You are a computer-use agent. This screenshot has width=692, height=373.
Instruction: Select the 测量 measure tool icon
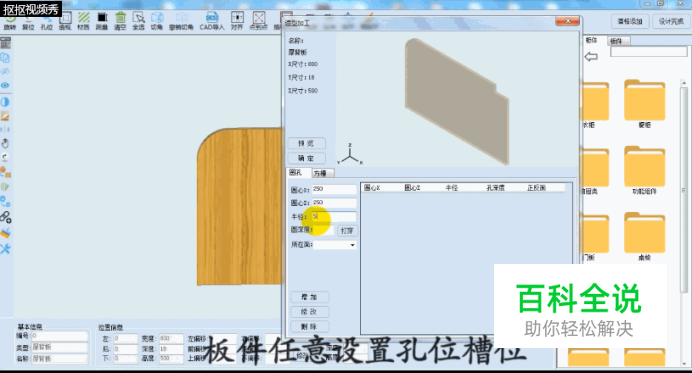(102, 20)
